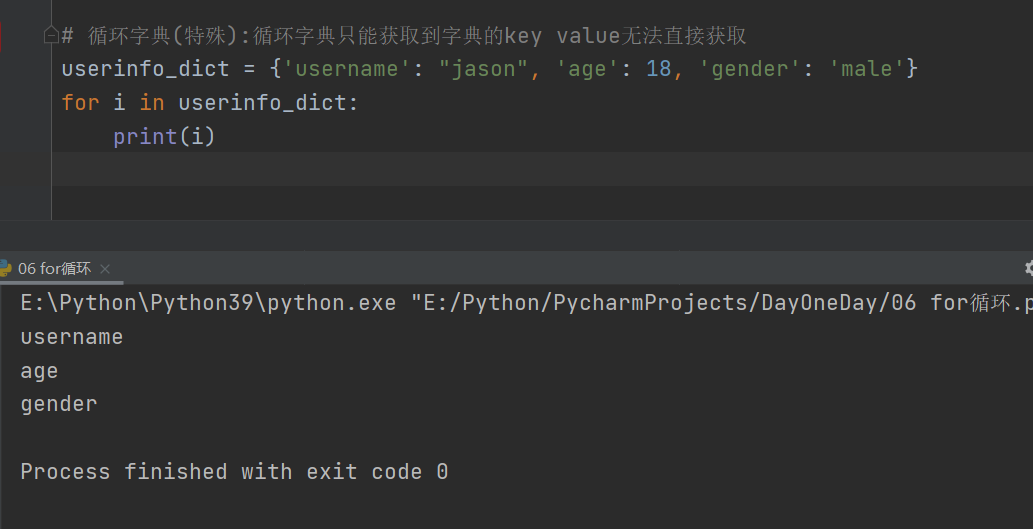The image size is (1033, 529).
Task: Open run panel settings gear
Action: pos(1029,268)
